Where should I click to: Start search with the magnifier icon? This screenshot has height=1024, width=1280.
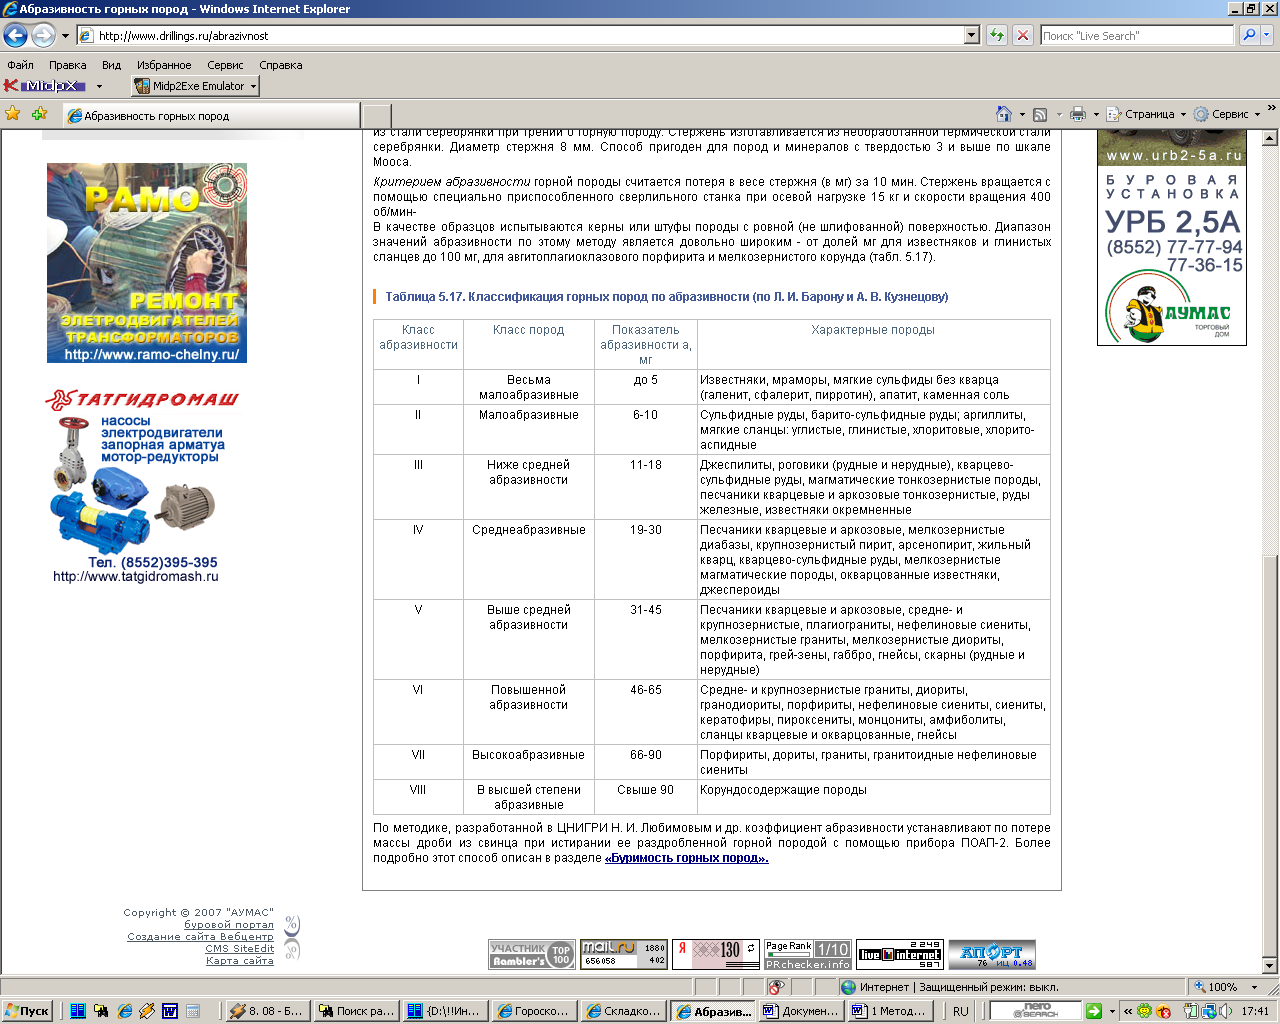pyautogui.click(x=1249, y=36)
